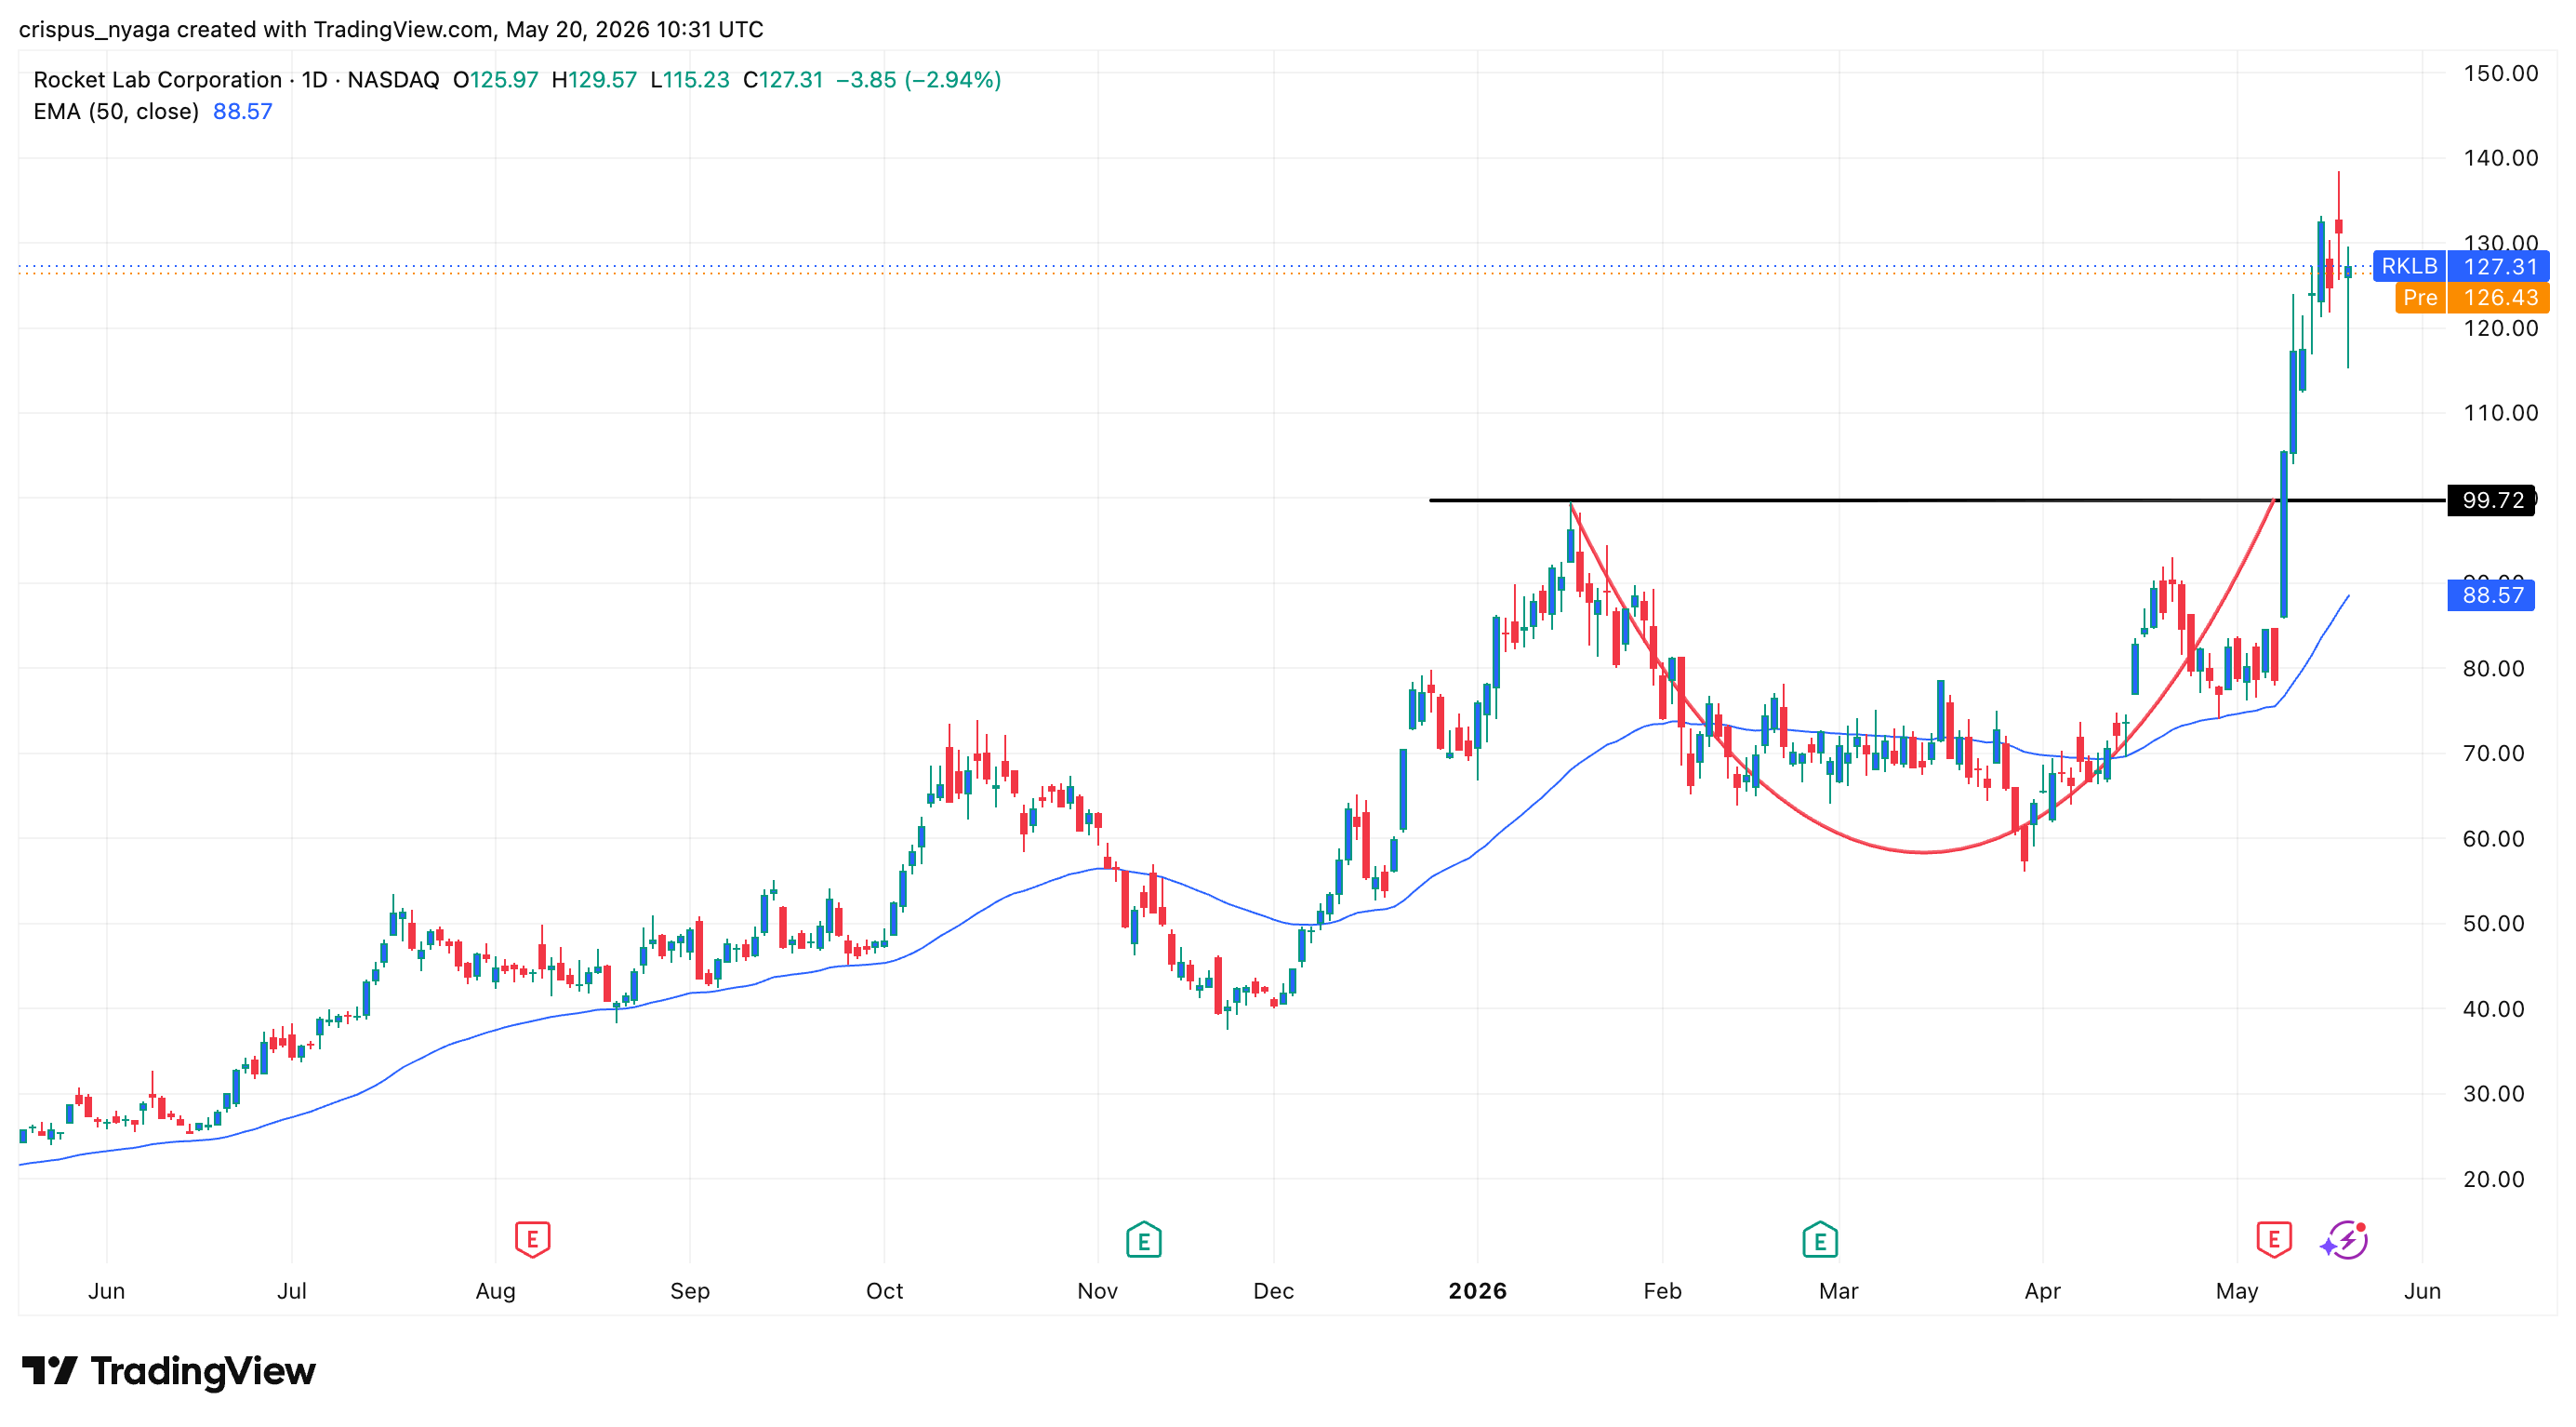This screenshot has width=2576, height=1427.
Task: Click the November earnings marker icon
Action: [x=1143, y=1240]
